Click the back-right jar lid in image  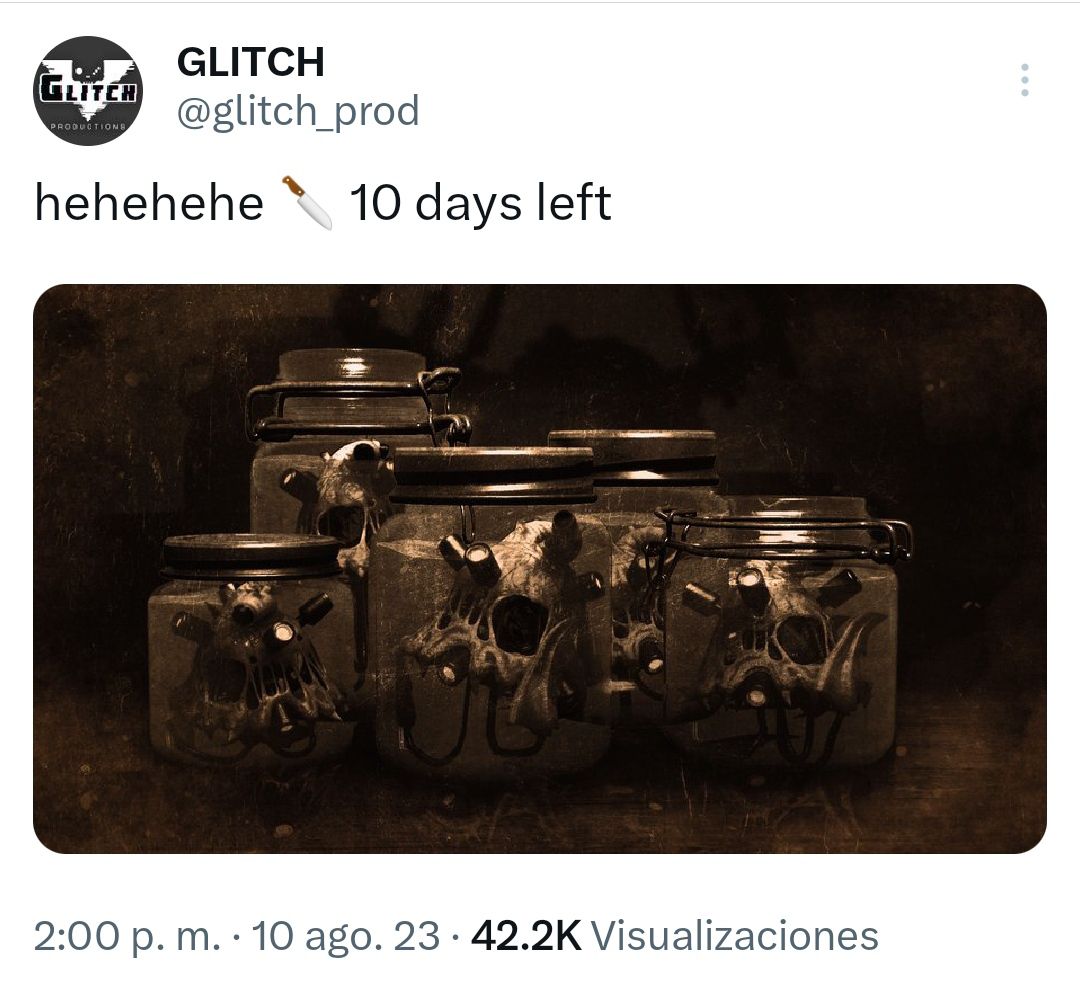click(x=634, y=455)
